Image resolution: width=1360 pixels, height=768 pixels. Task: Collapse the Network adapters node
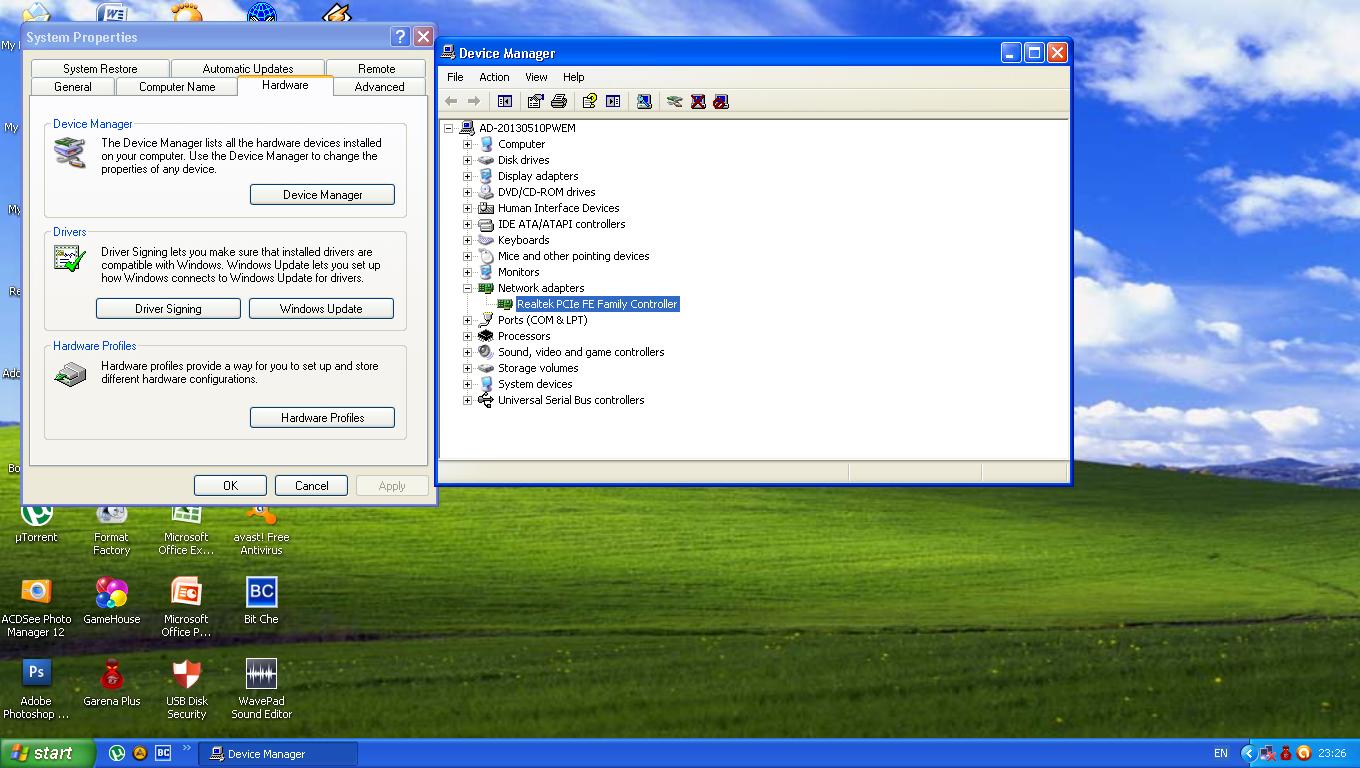[467, 288]
